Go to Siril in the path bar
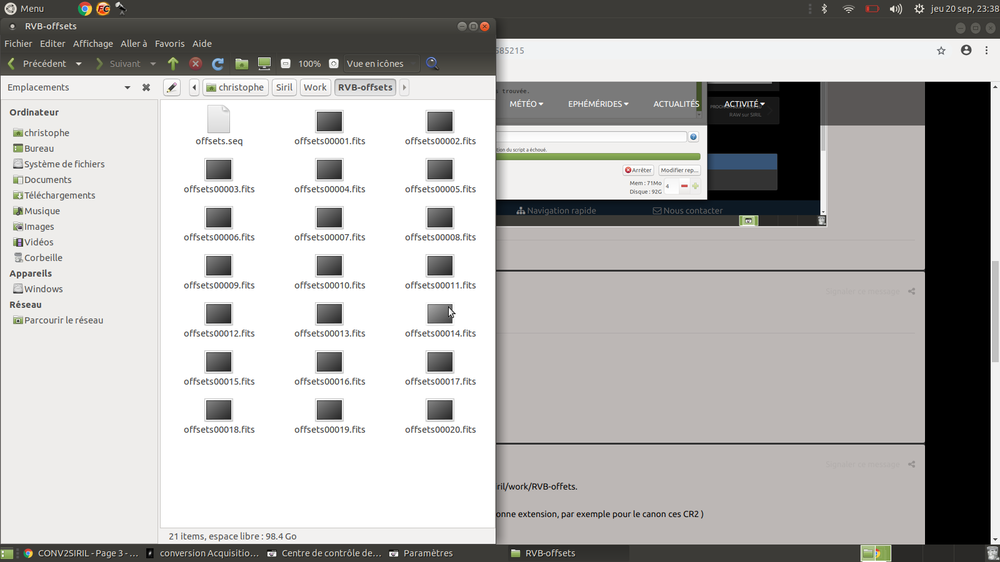1000x562 pixels. click(284, 87)
